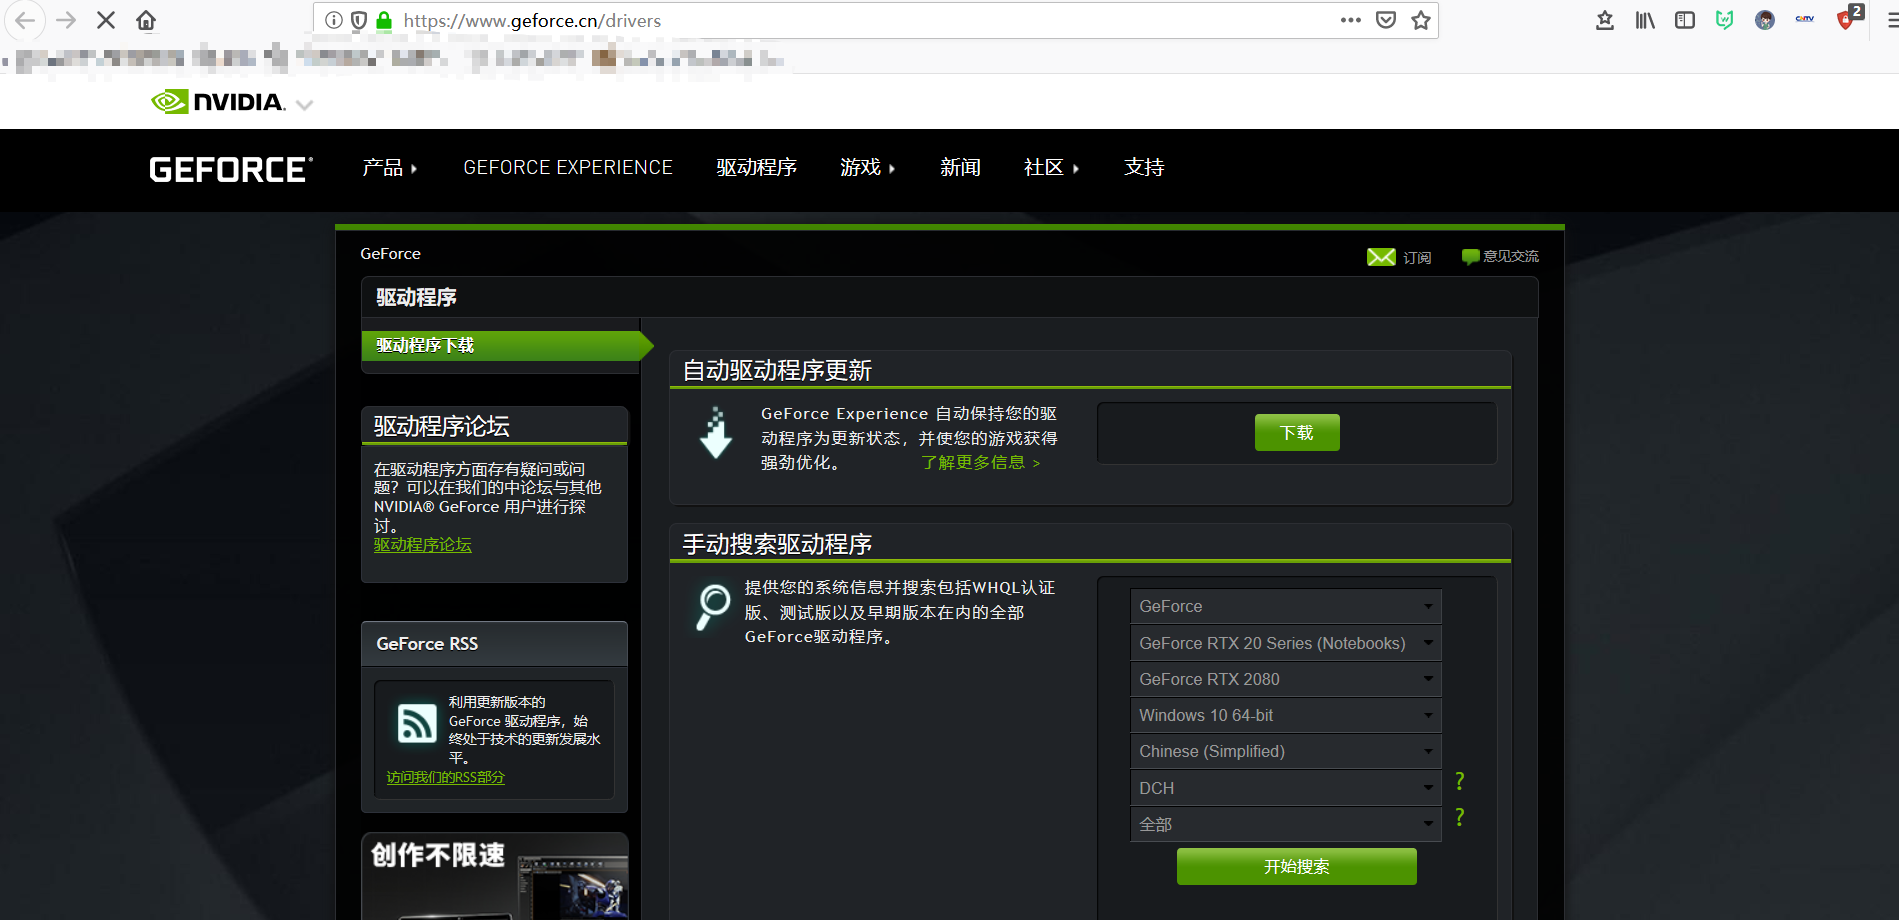Expand the 产品 navigation menu
The image size is (1899, 920).
[x=389, y=168]
